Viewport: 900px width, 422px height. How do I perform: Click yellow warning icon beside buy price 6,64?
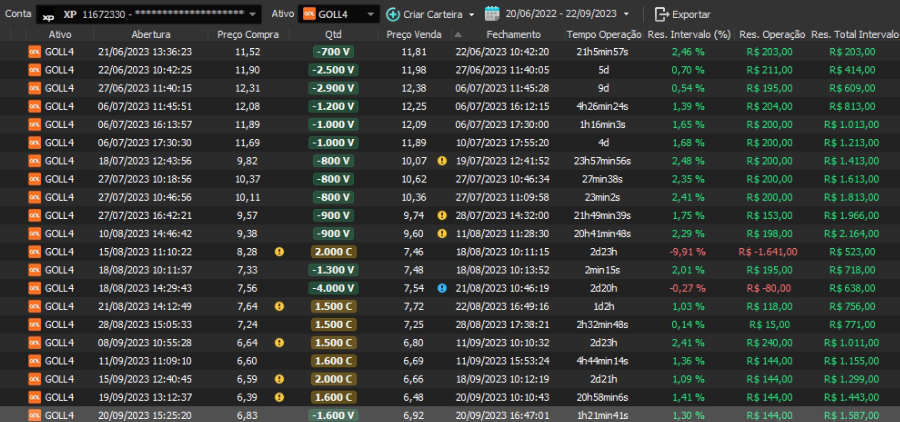(279, 341)
